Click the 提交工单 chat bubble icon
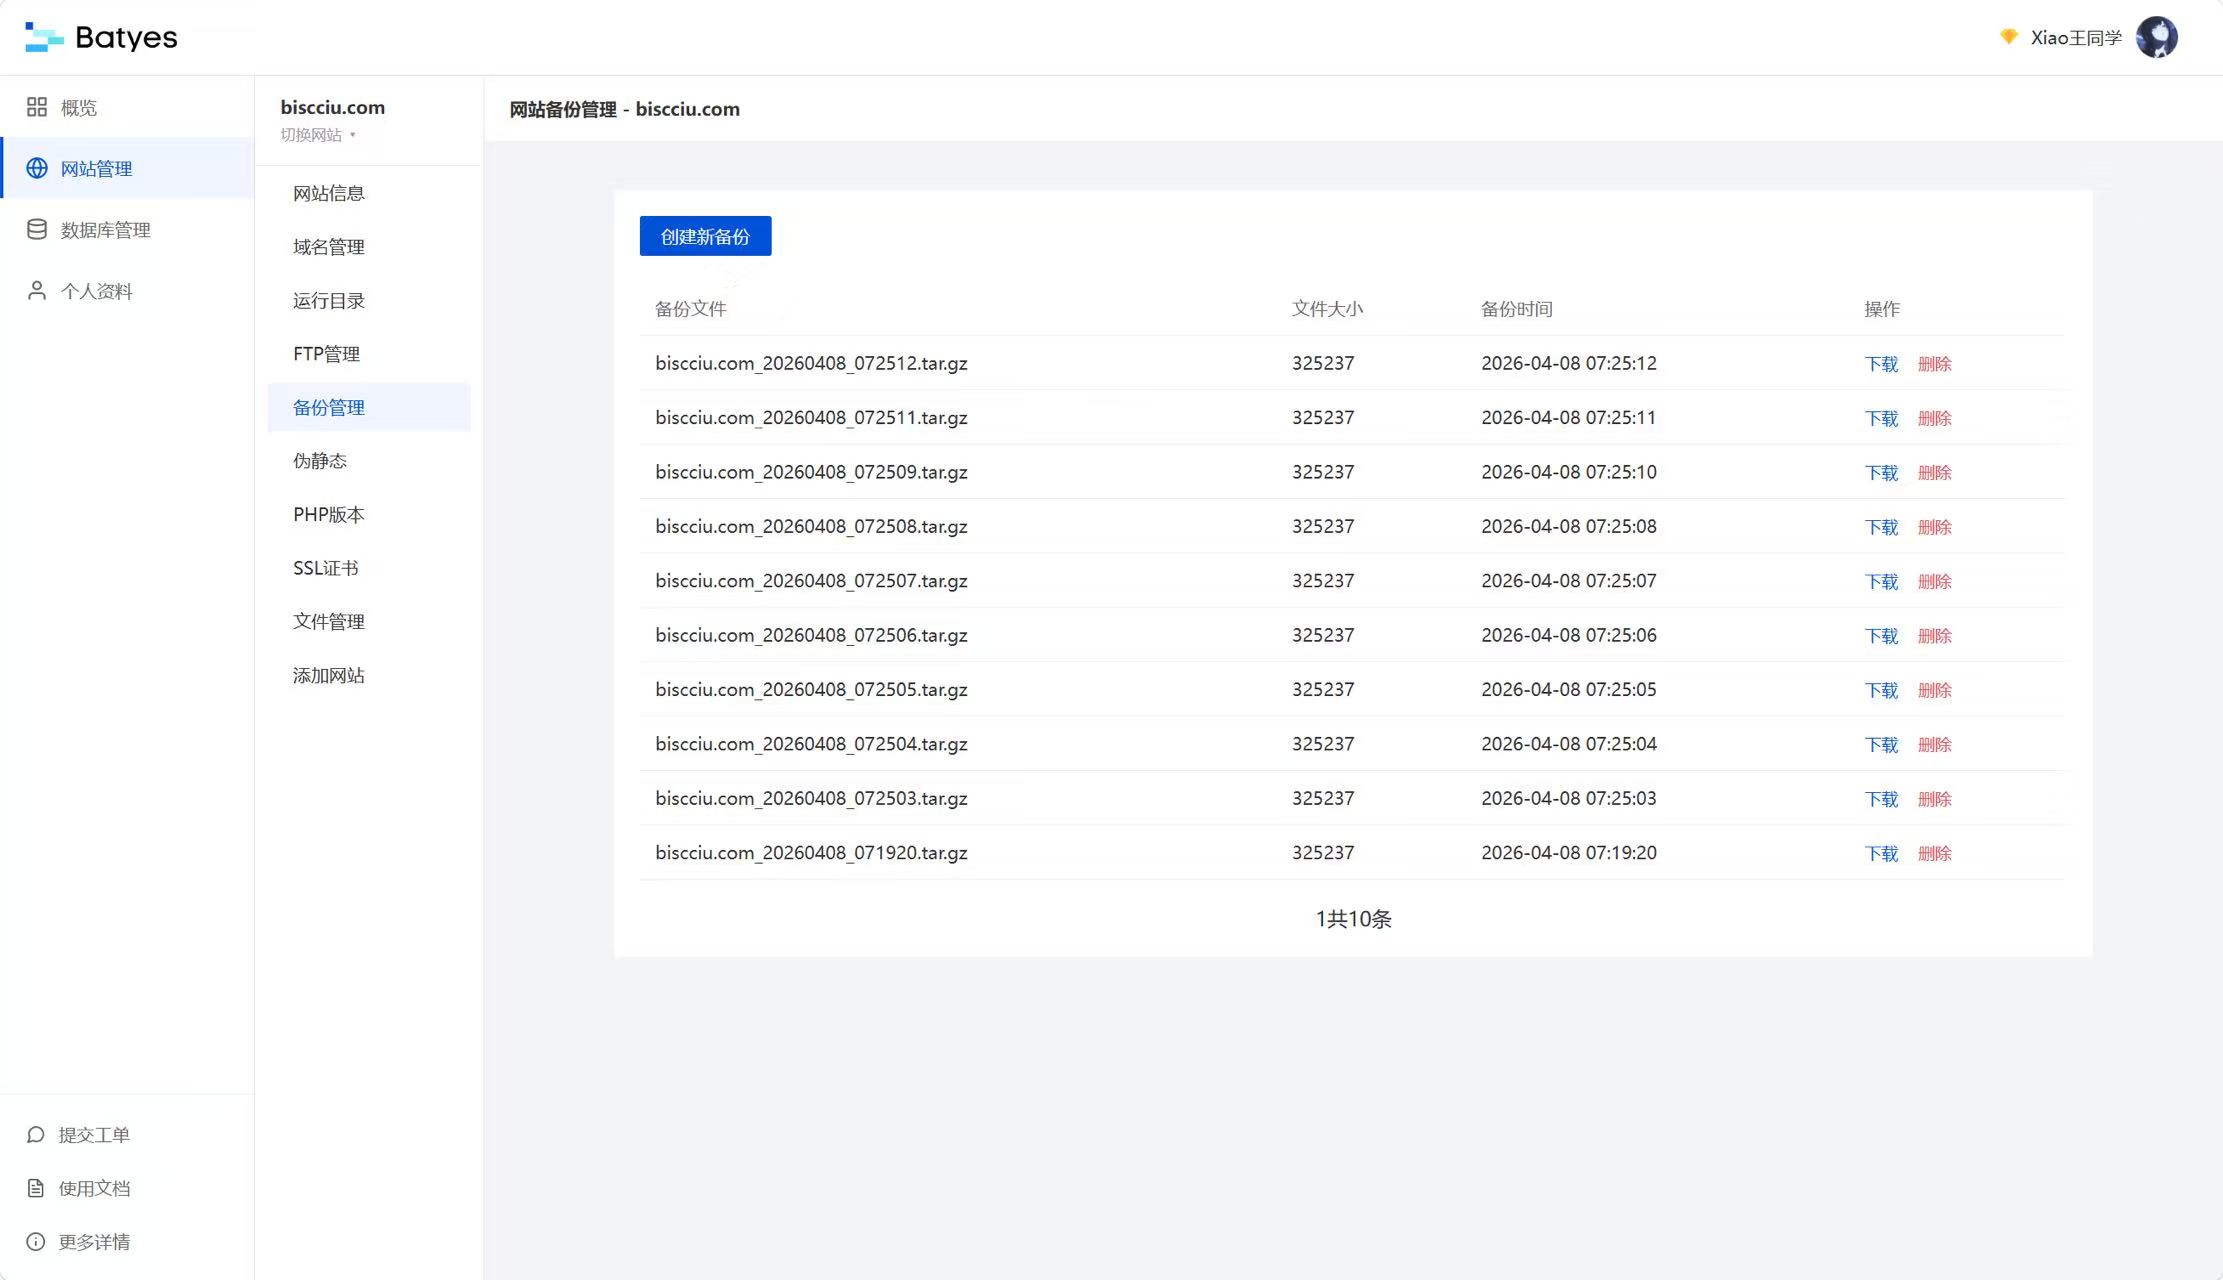 pos(36,1135)
